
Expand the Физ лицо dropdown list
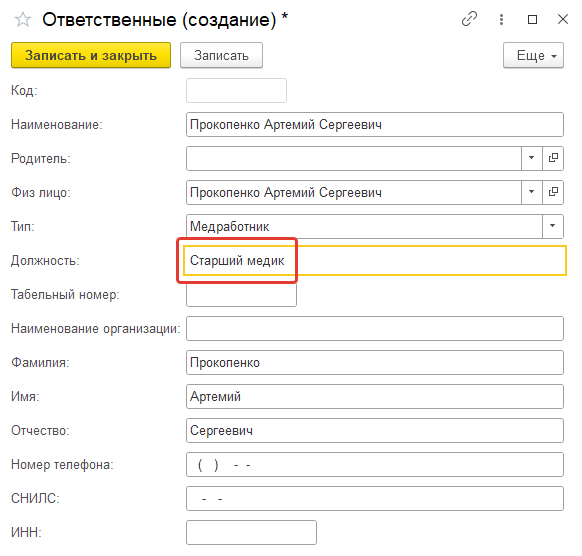(x=532, y=192)
